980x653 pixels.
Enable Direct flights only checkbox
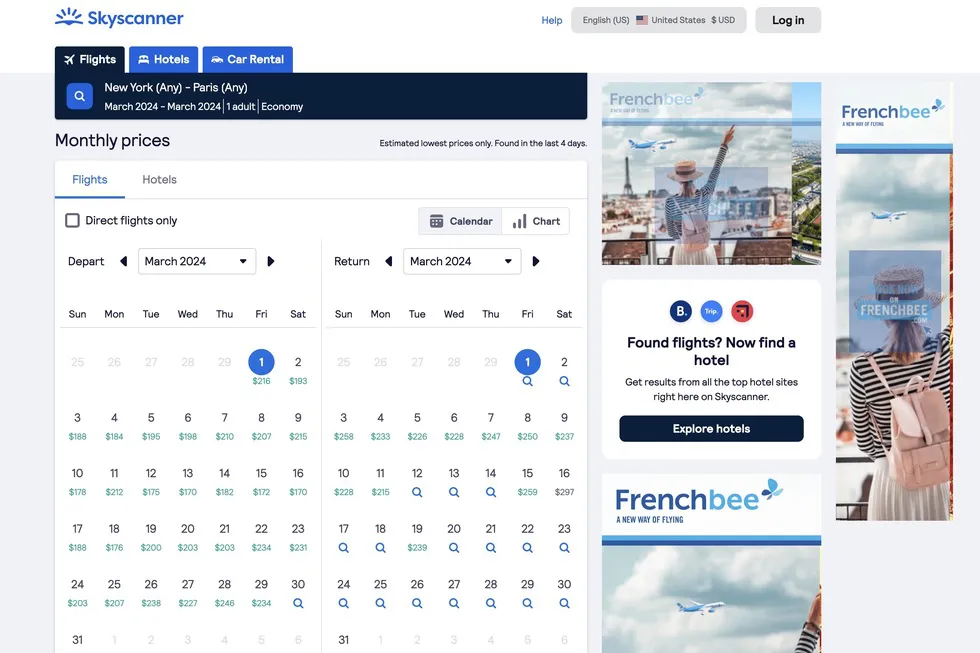[x=72, y=221]
